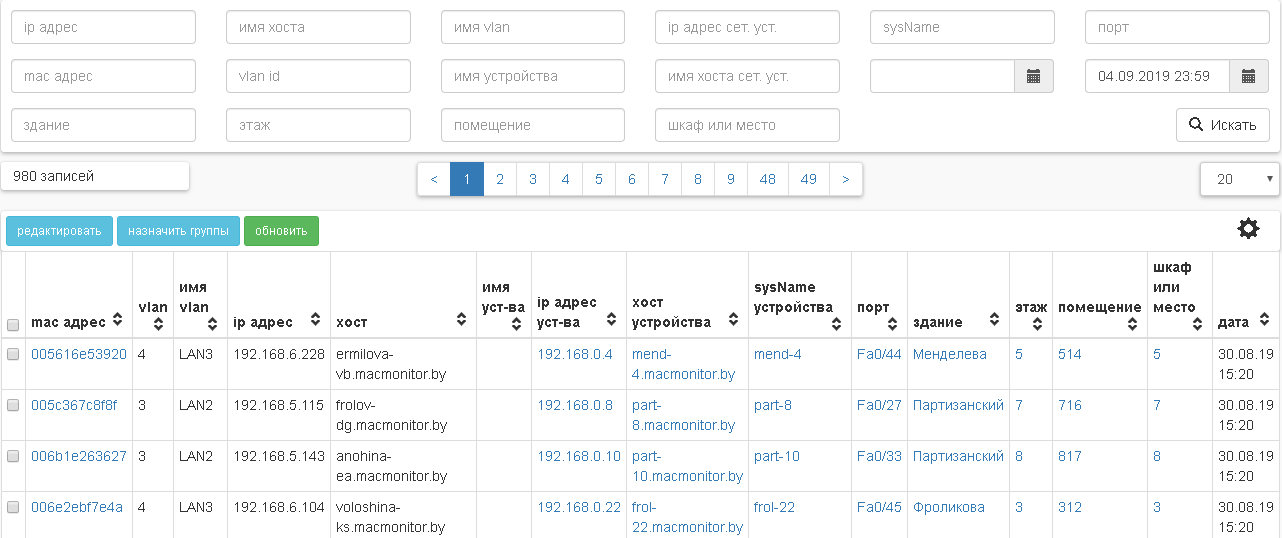Image resolution: width=1282 pixels, height=538 pixels.
Task: Go to next page with > arrow
Action: tap(846, 179)
